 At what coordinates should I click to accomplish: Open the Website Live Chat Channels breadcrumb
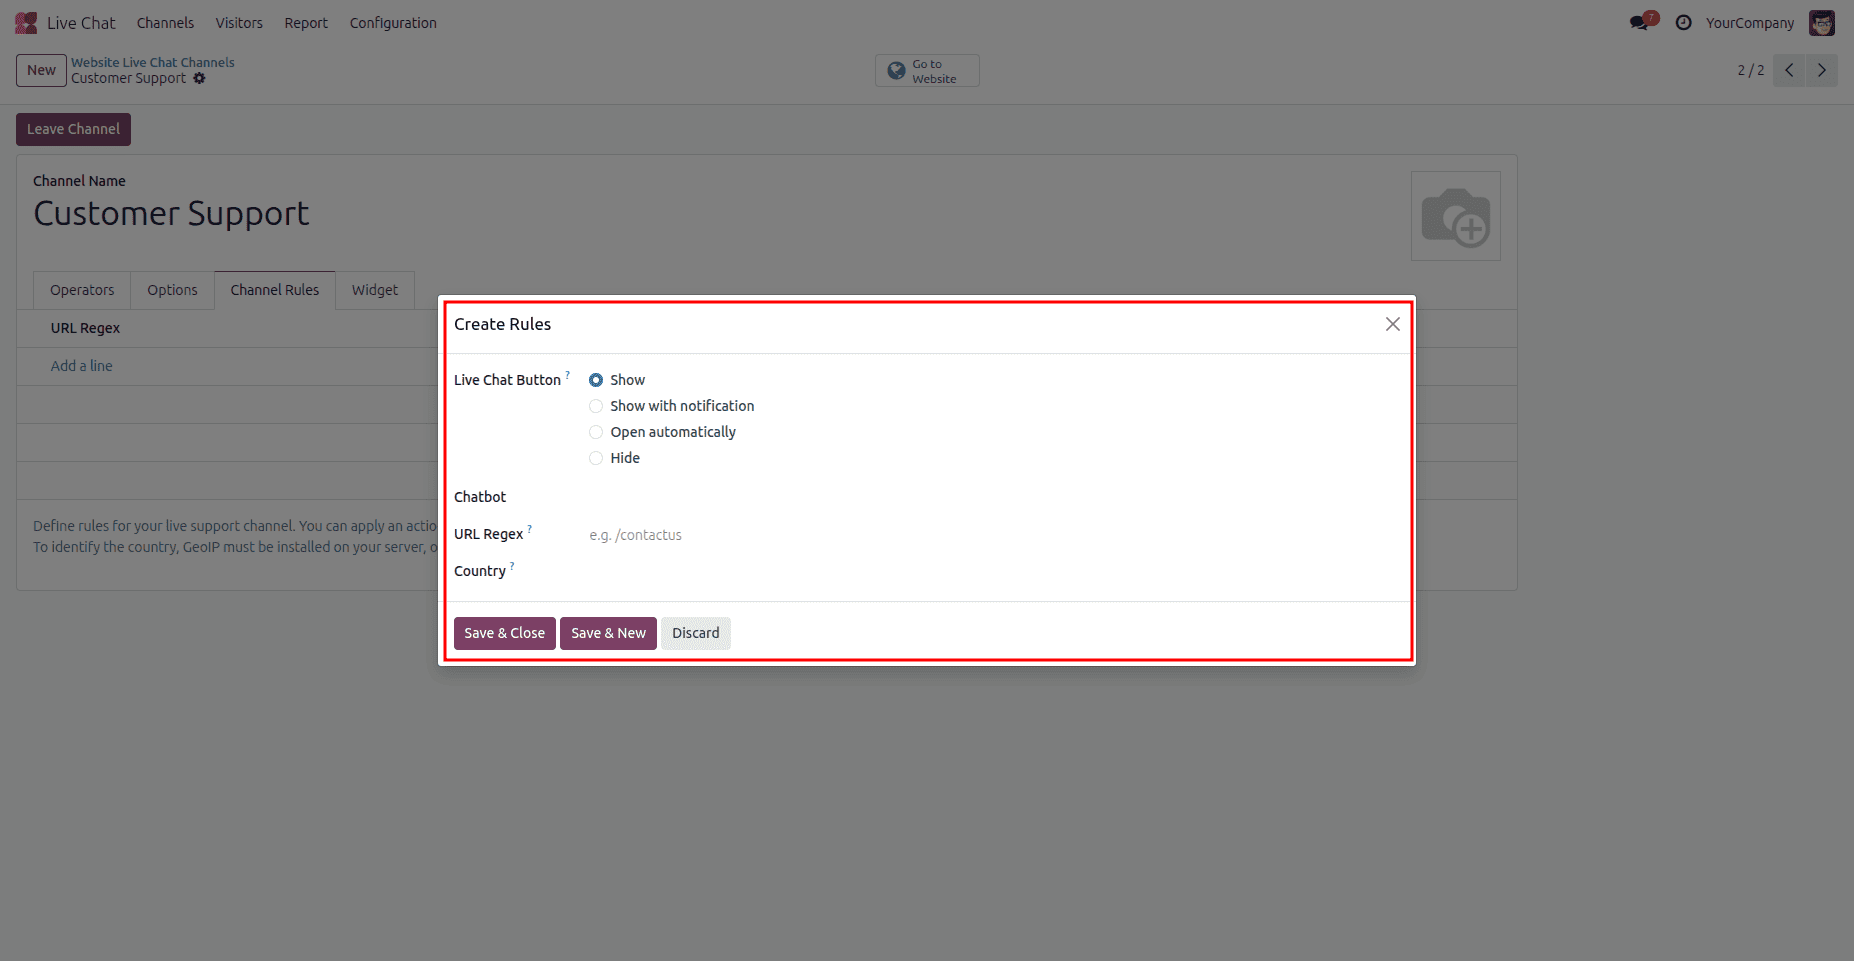tap(152, 62)
